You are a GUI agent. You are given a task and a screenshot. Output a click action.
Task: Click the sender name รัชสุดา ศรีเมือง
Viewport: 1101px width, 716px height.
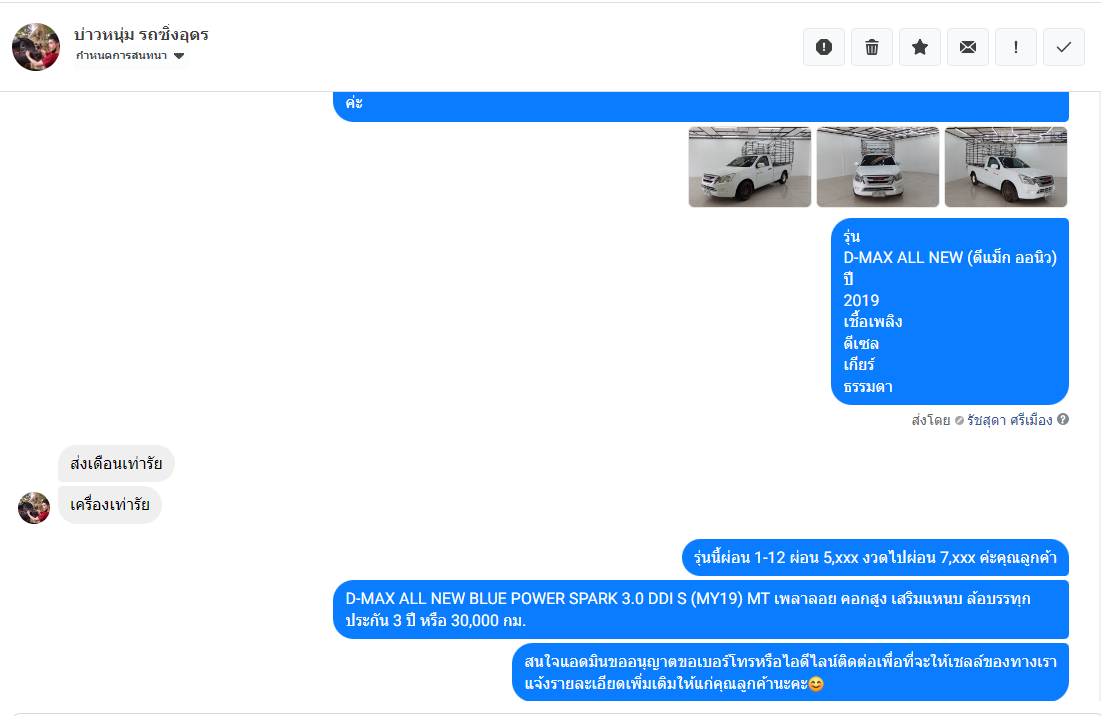tap(1010, 420)
